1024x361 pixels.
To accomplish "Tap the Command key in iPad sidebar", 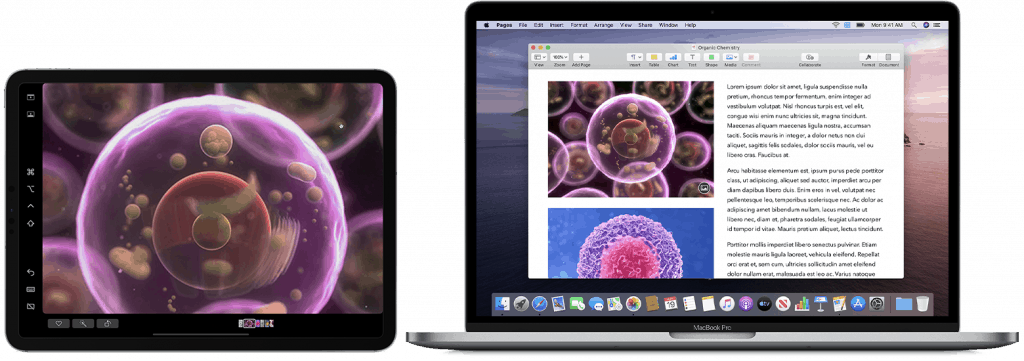I will 30,172.
